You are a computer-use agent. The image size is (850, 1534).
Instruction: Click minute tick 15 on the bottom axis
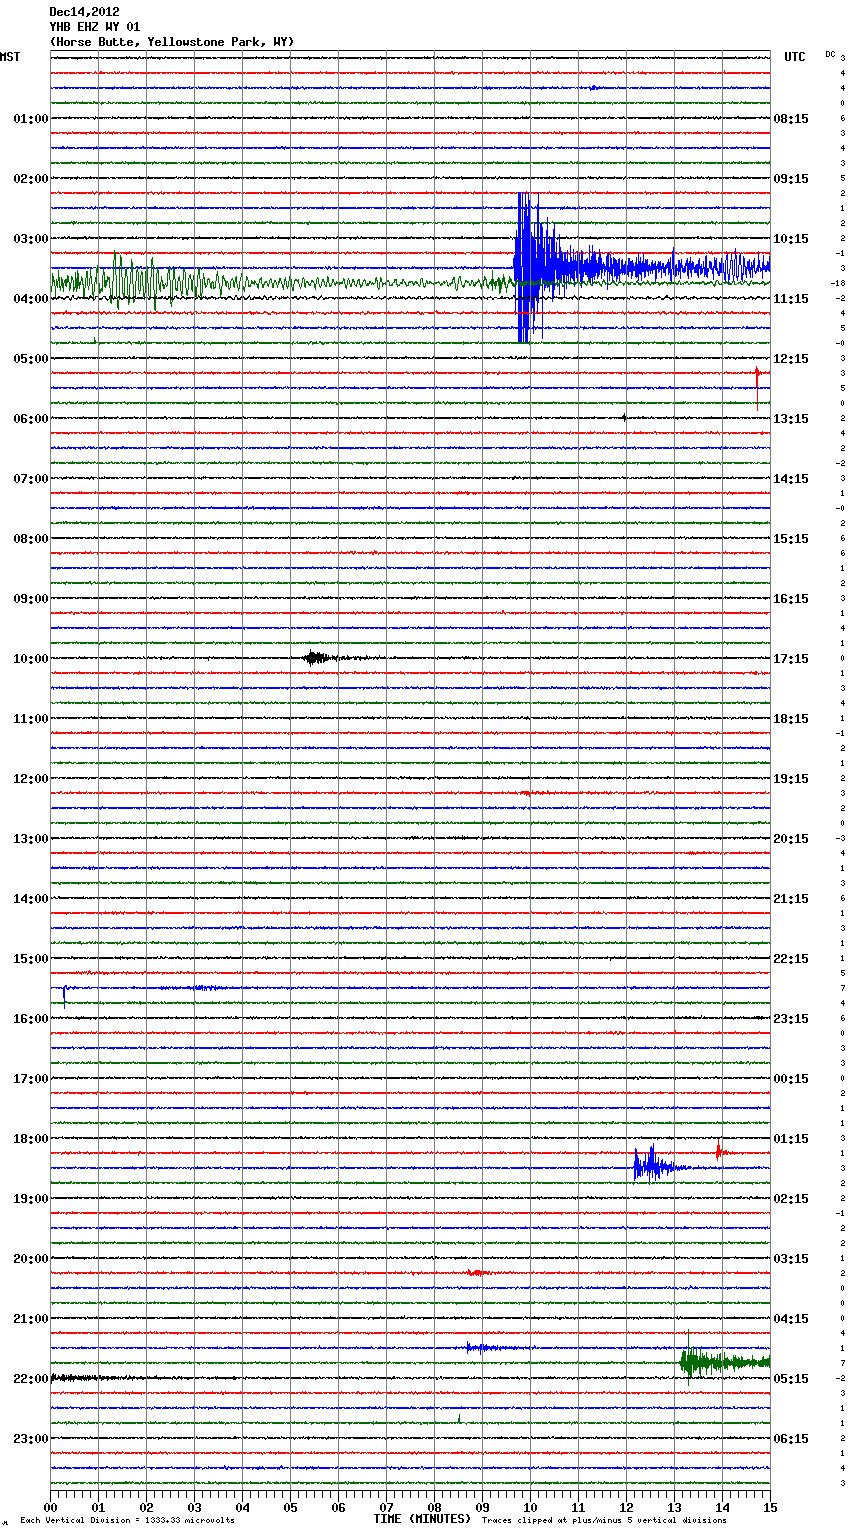click(x=769, y=1507)
